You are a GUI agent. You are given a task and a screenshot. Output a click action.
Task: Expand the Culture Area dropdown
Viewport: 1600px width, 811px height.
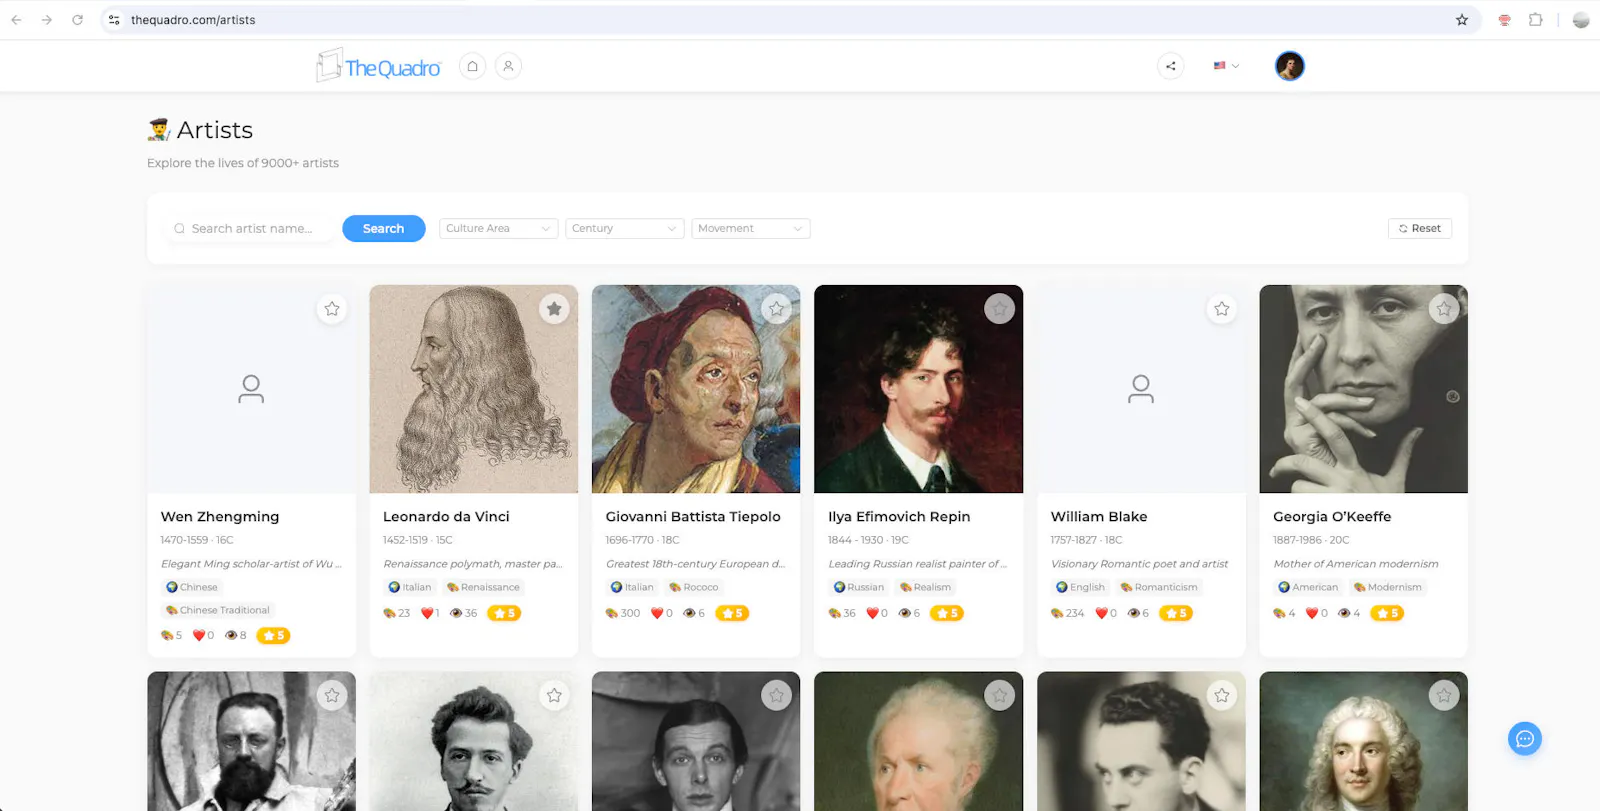498,228
